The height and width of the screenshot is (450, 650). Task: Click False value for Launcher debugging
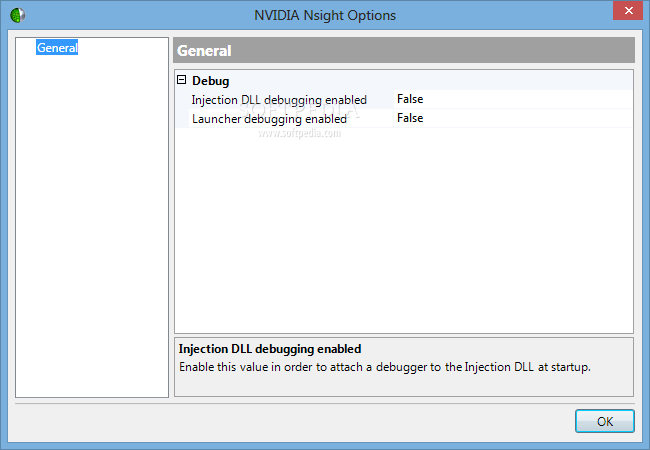513,119
